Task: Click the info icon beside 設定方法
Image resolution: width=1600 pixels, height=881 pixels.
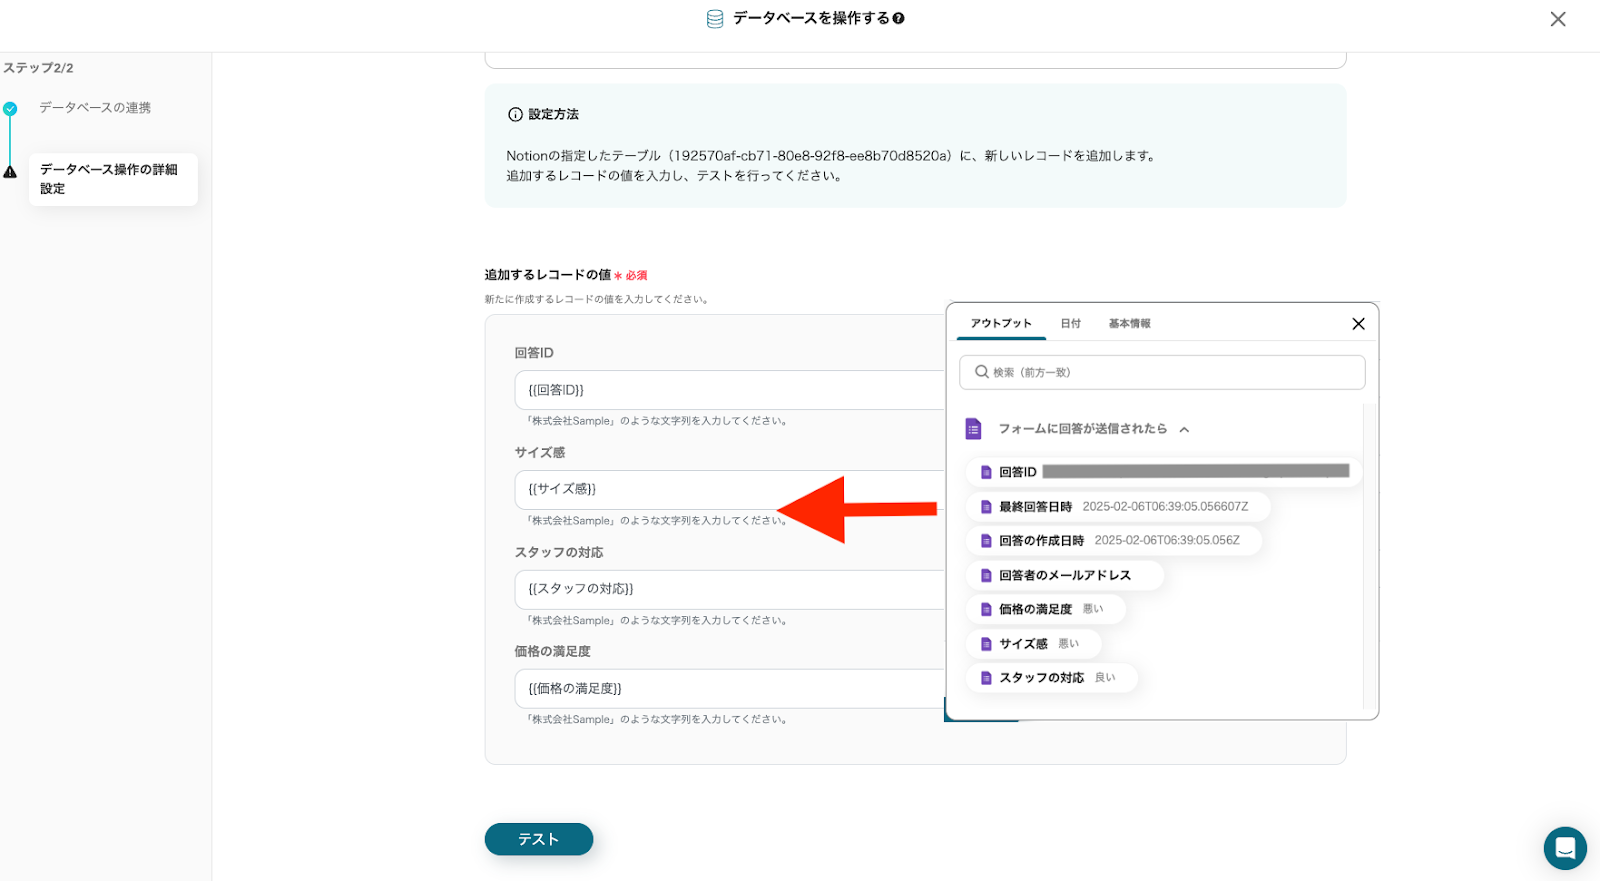Action: tap(515, 115)
